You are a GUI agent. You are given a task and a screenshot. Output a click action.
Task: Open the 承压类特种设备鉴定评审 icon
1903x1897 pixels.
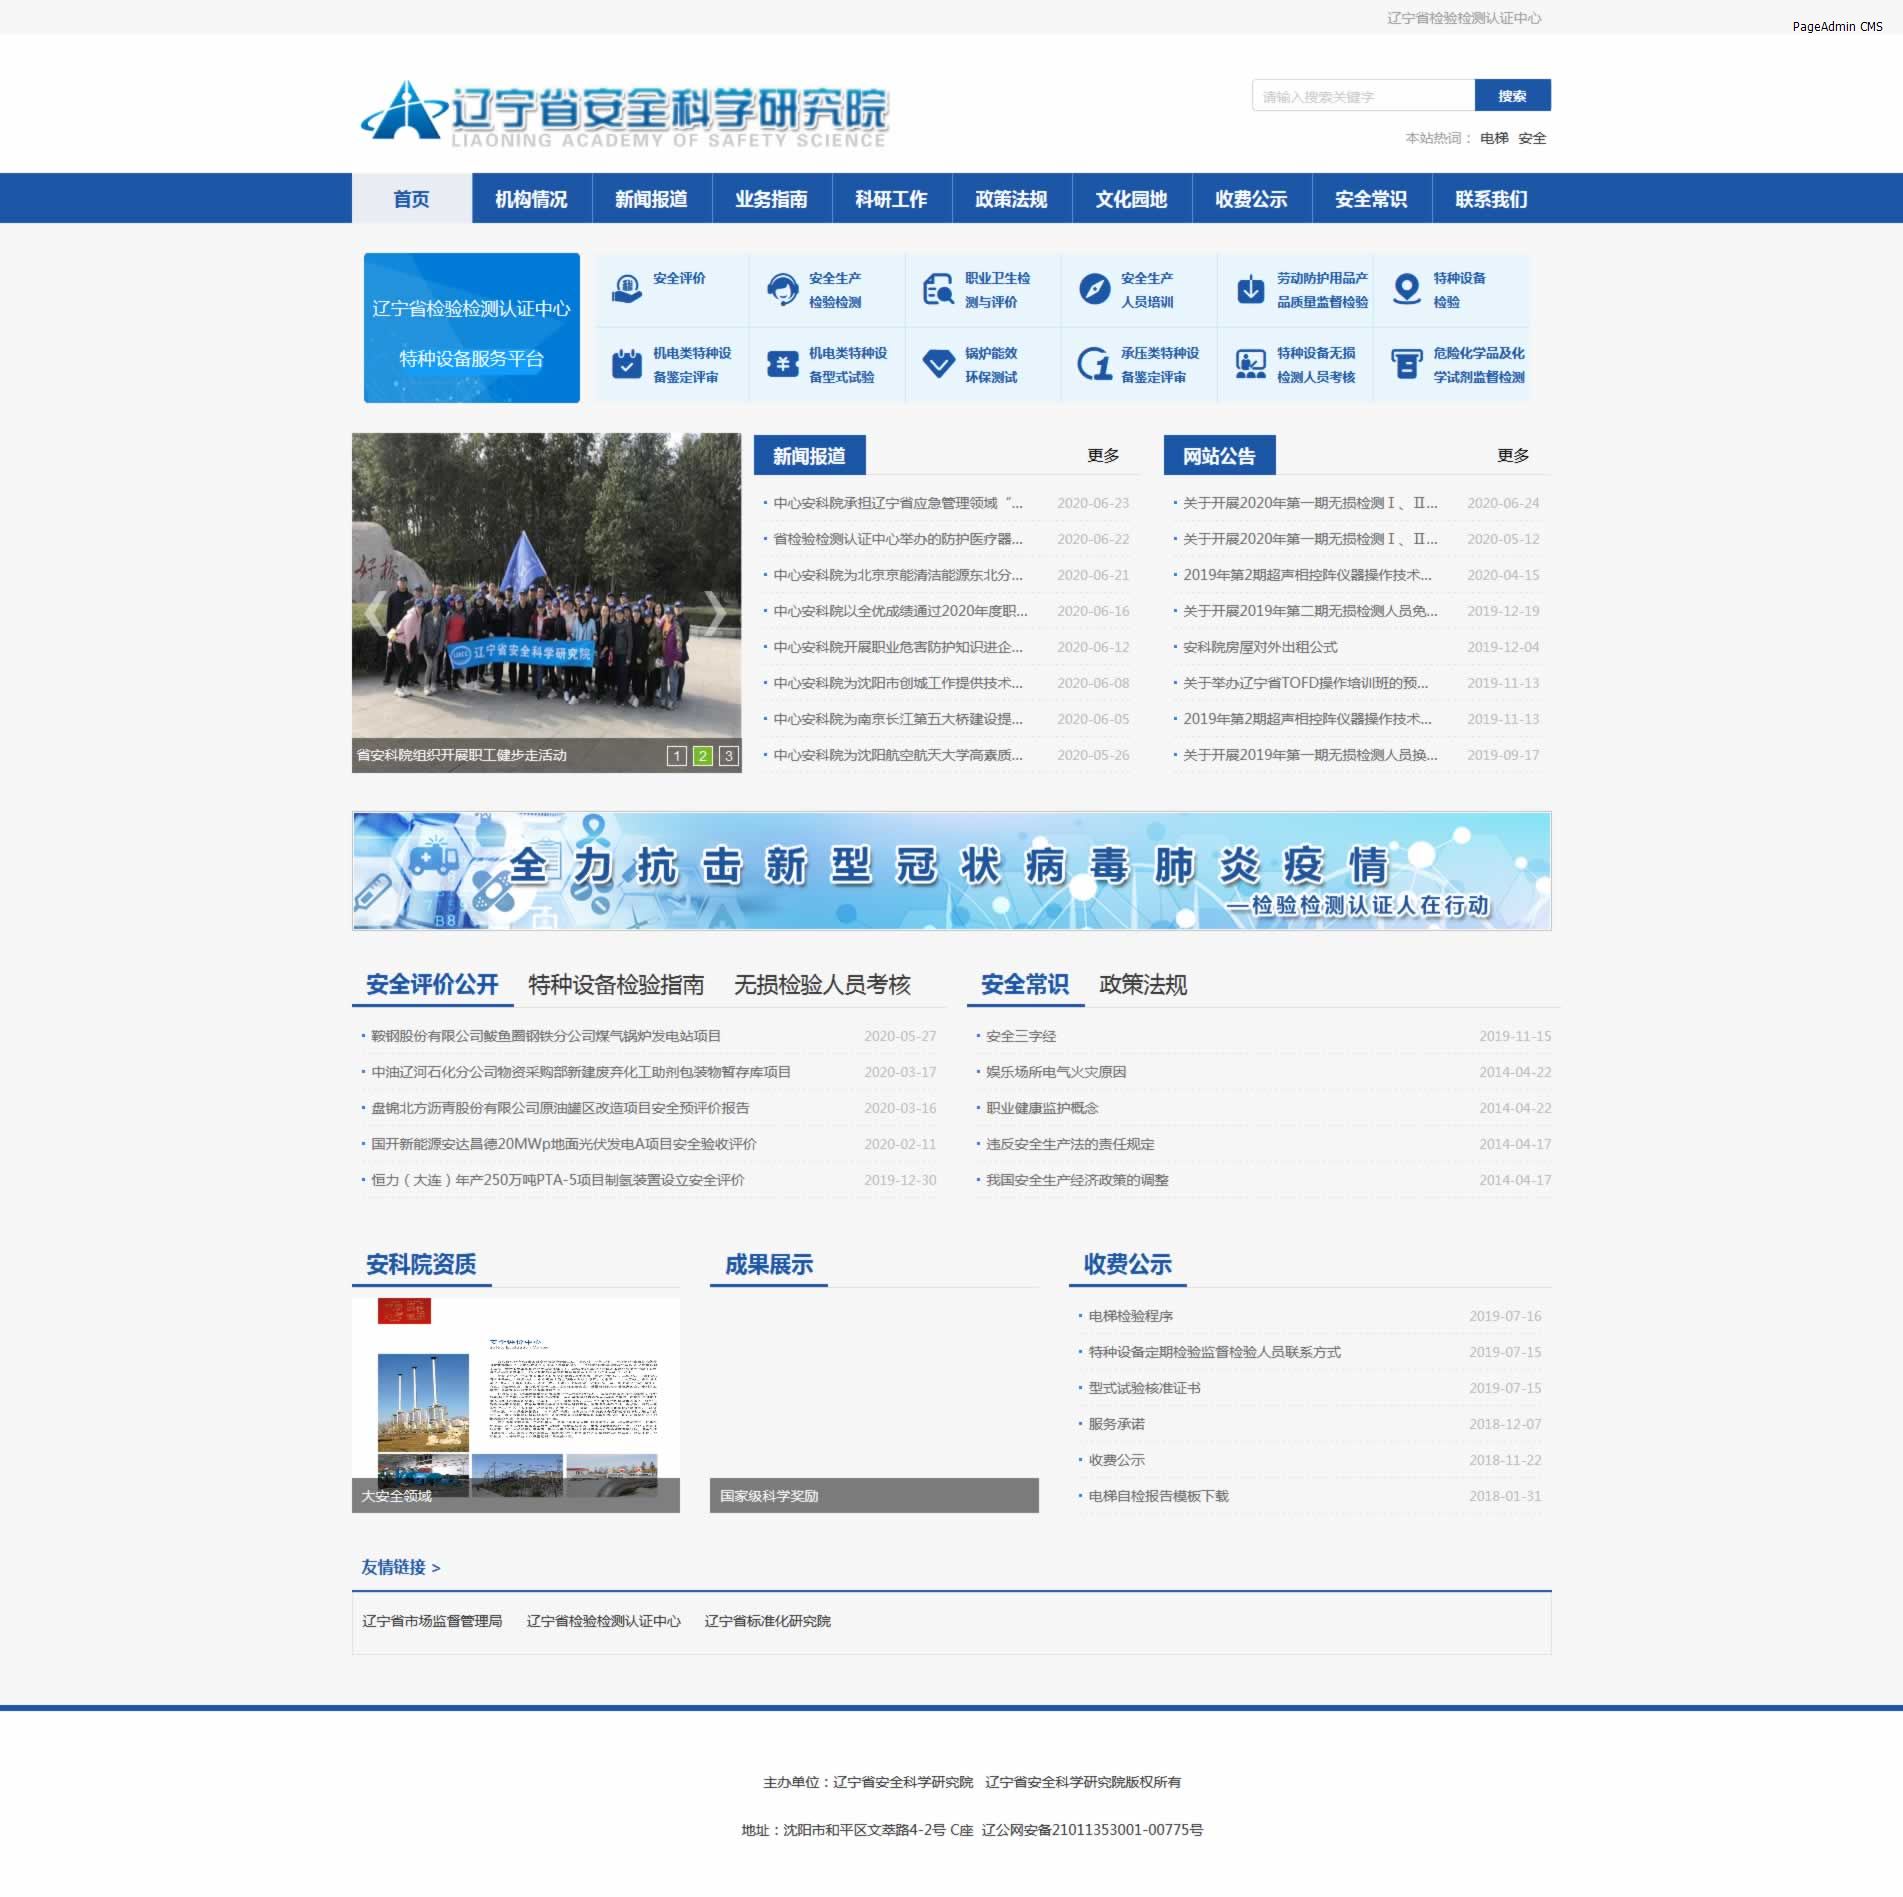pos(1094,364)
